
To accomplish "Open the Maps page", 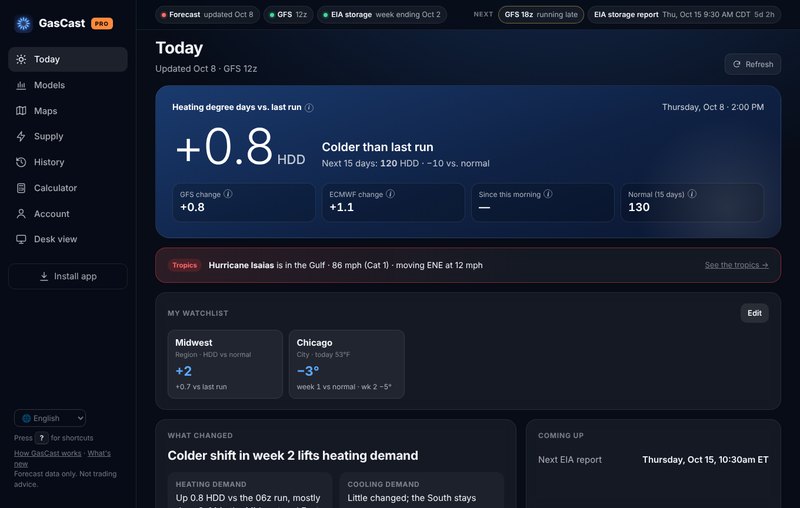I will pos(68,111).
